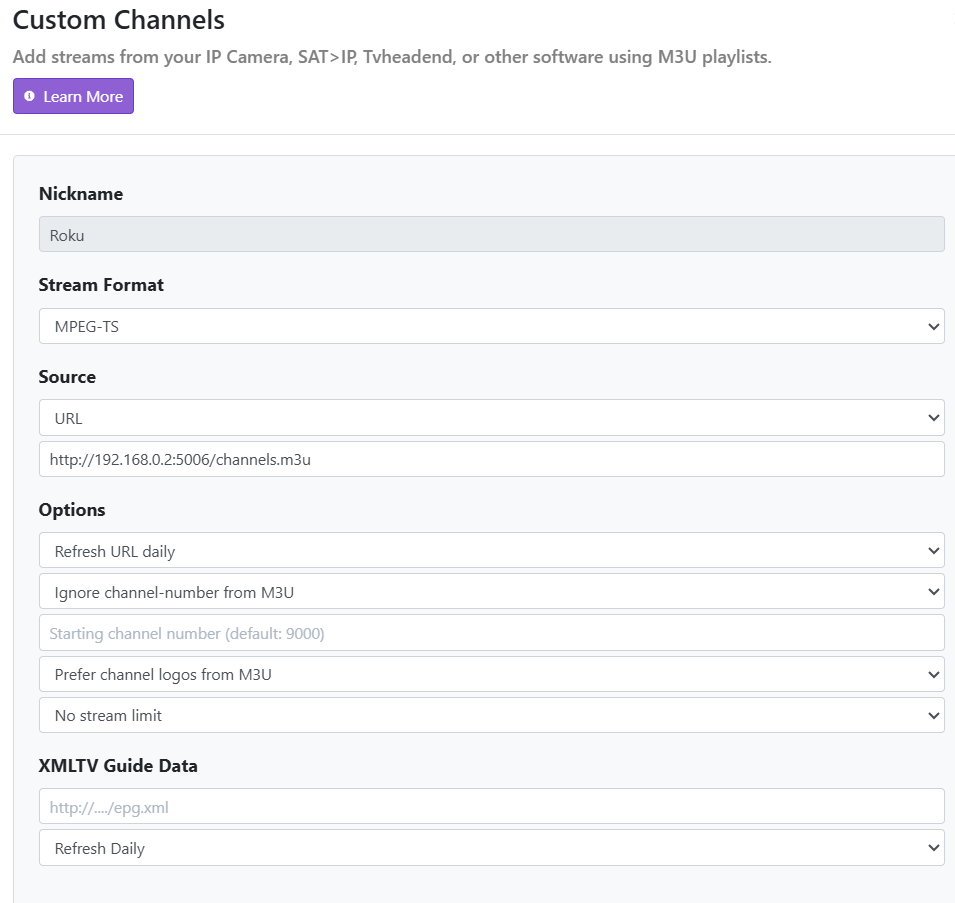This screenshot has width=955, height=903.
Task: Click the XMLTV epg.xml URL field
Action: [x=491, y=807]
